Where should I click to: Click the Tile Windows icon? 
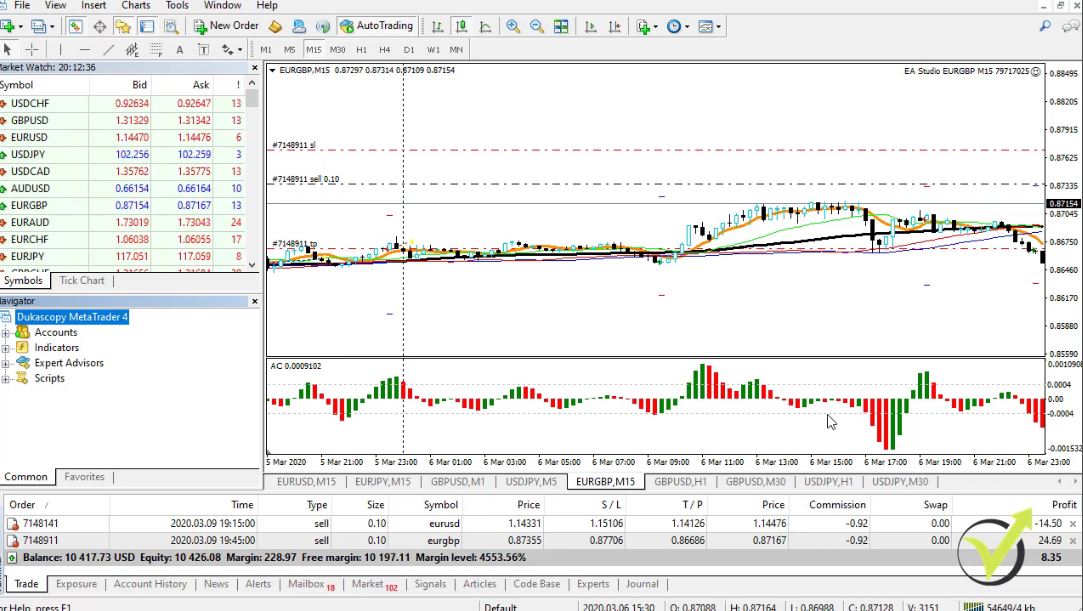[561, 26]
